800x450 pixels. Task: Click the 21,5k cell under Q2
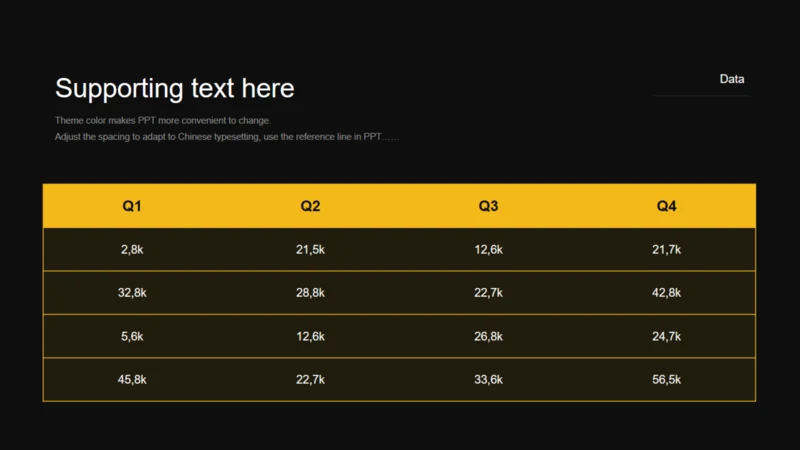[310, 249]
